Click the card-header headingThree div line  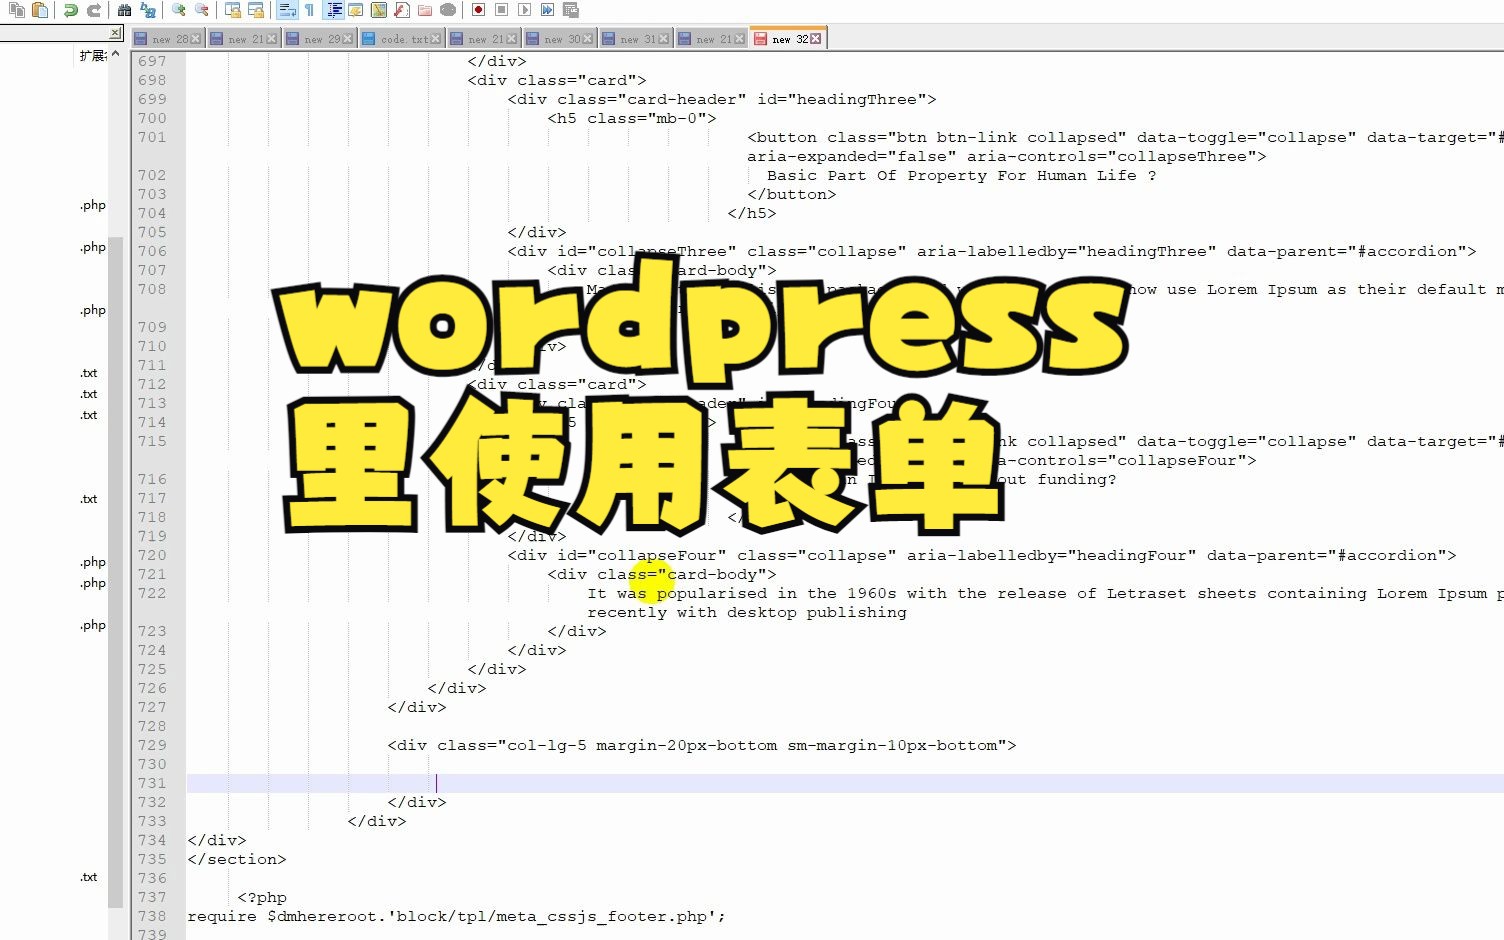pyautogui.click(x=722, y=99)
